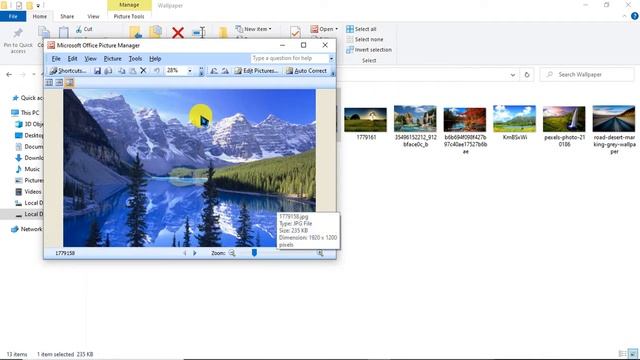Select Videos in navigation pane
This screenshot has width=640, height=360.
click(x=28, y=191)
